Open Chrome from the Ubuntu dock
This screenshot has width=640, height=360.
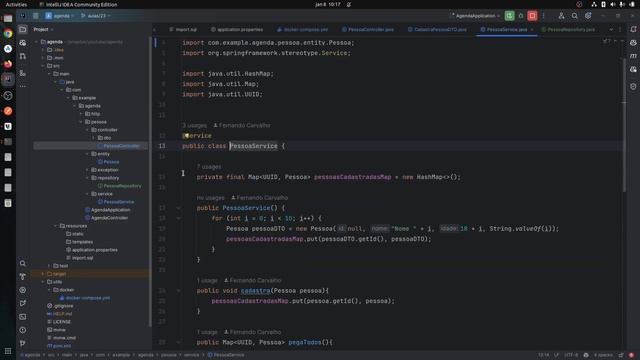8,33
